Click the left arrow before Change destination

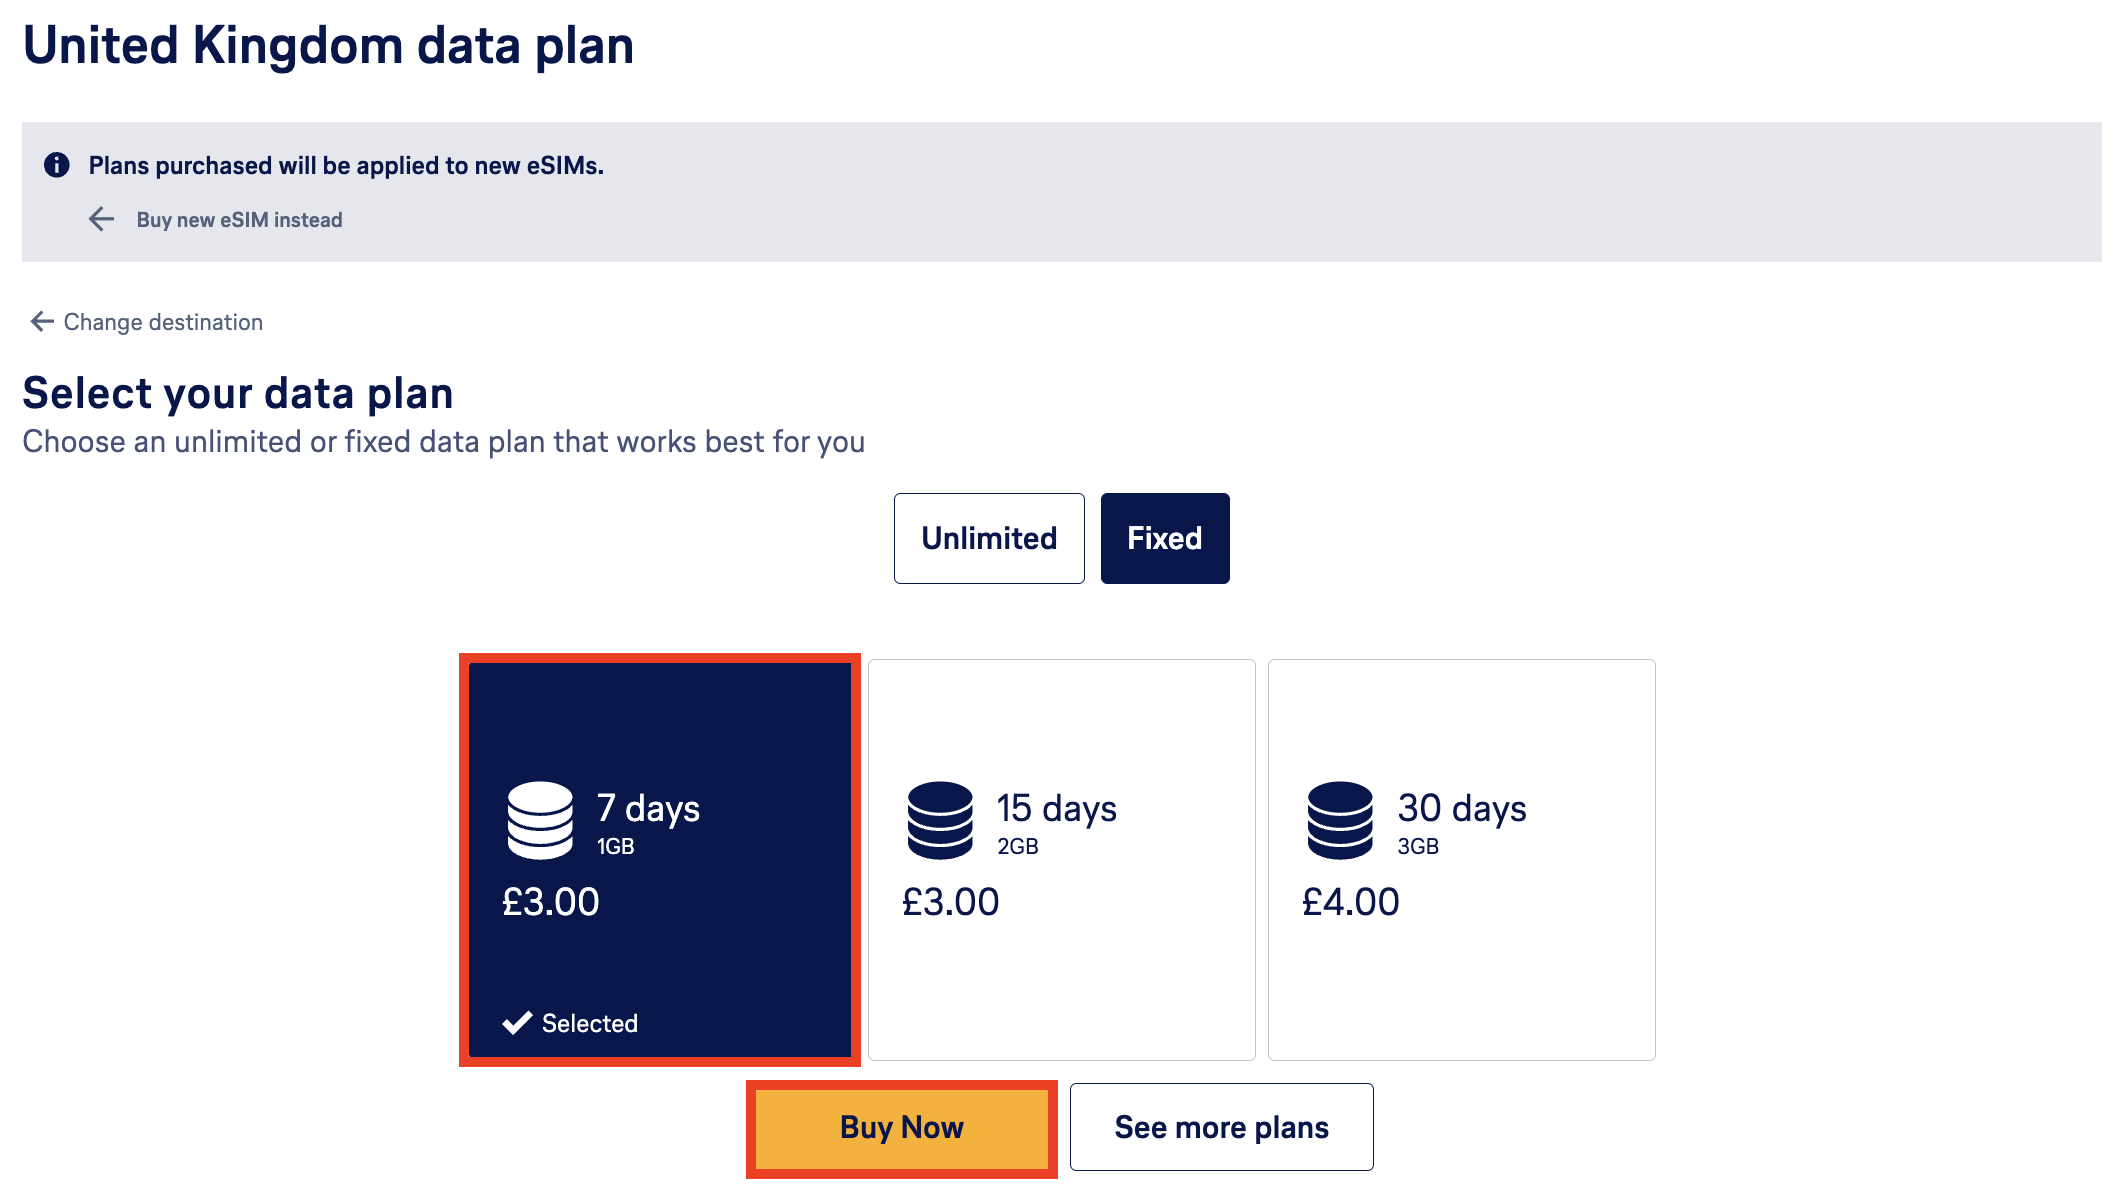click(42, 321)
